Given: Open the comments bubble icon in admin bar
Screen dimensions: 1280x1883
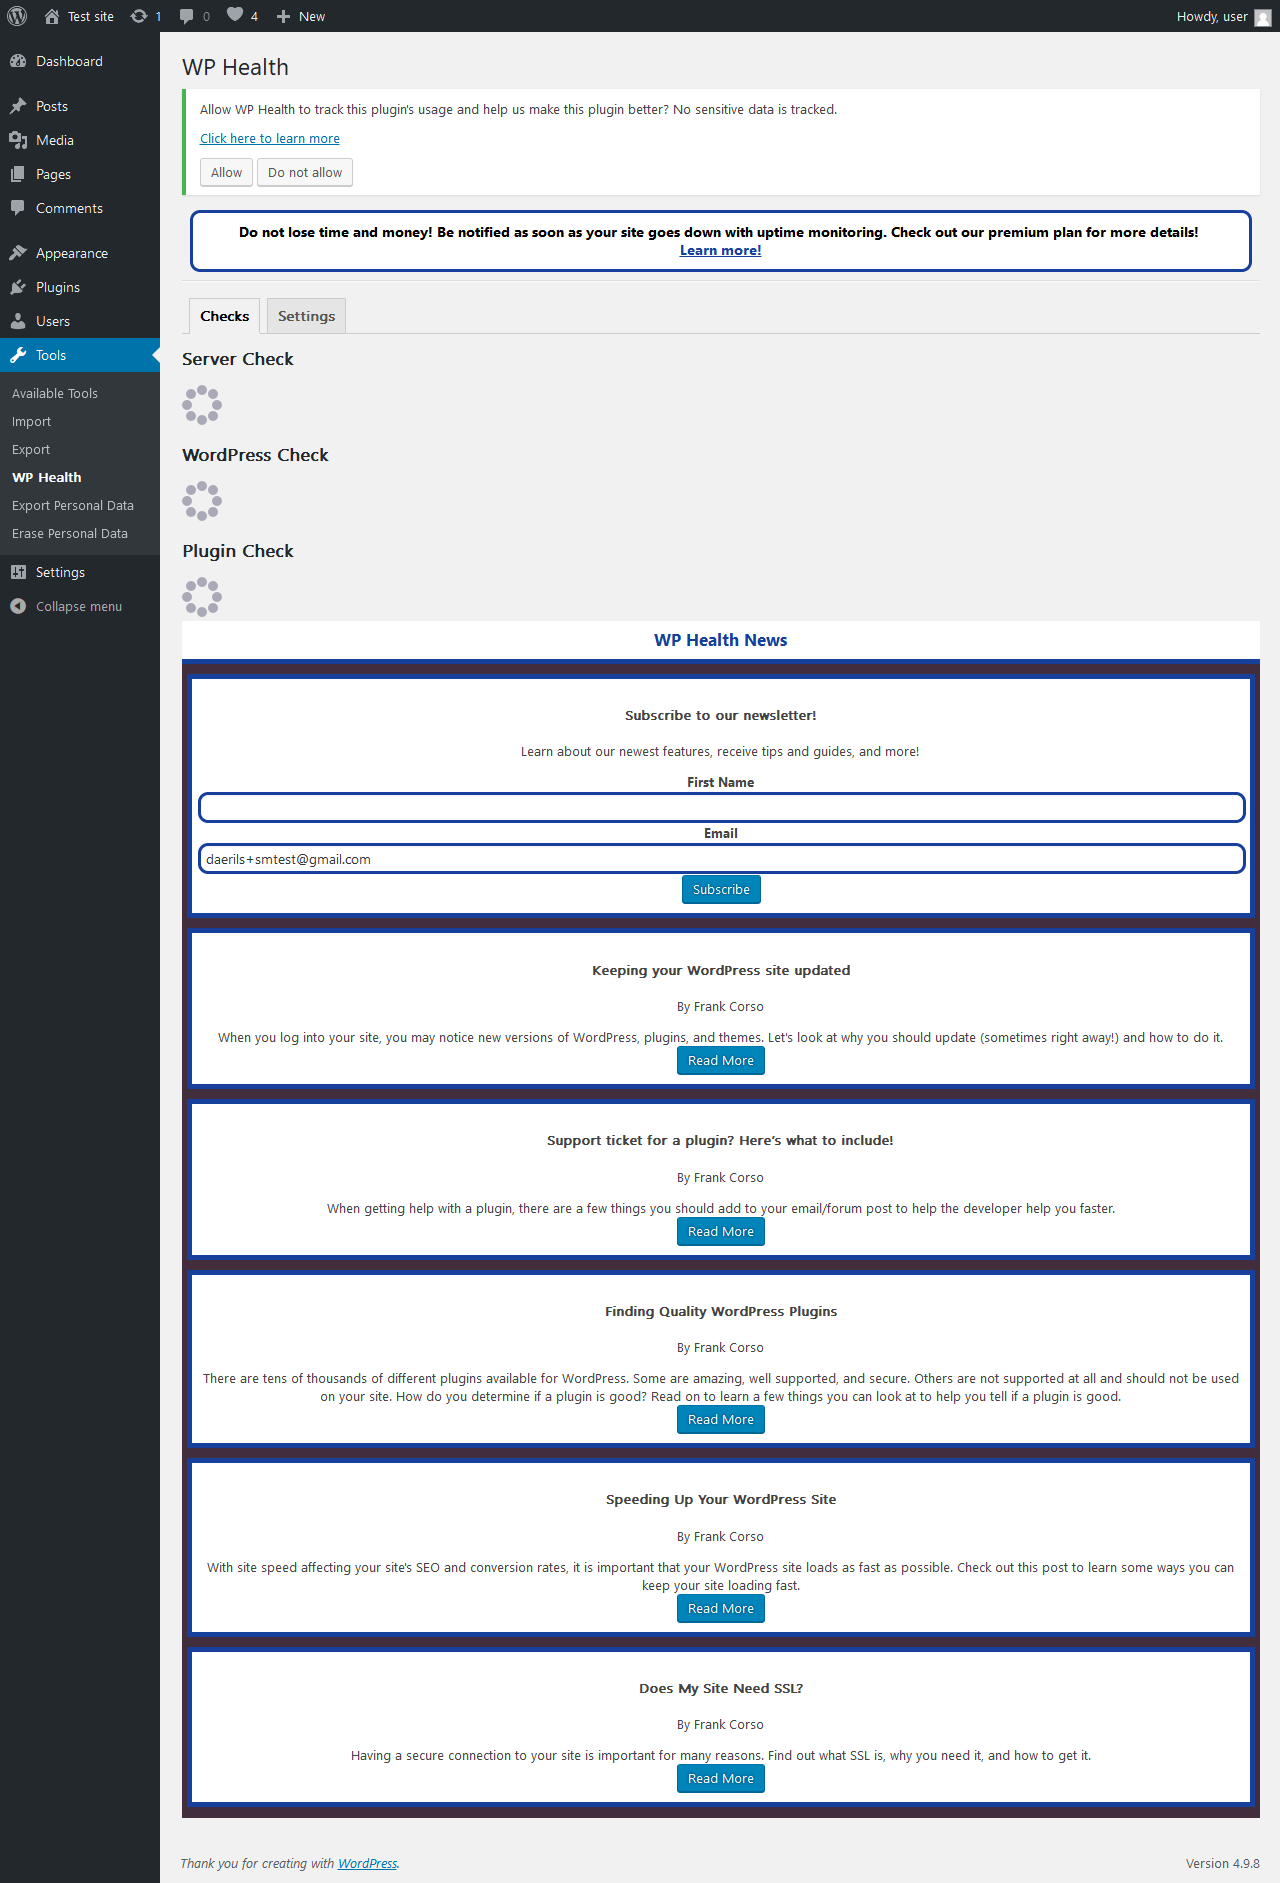Looking at the screenshot, I should [x=186, y=16].
